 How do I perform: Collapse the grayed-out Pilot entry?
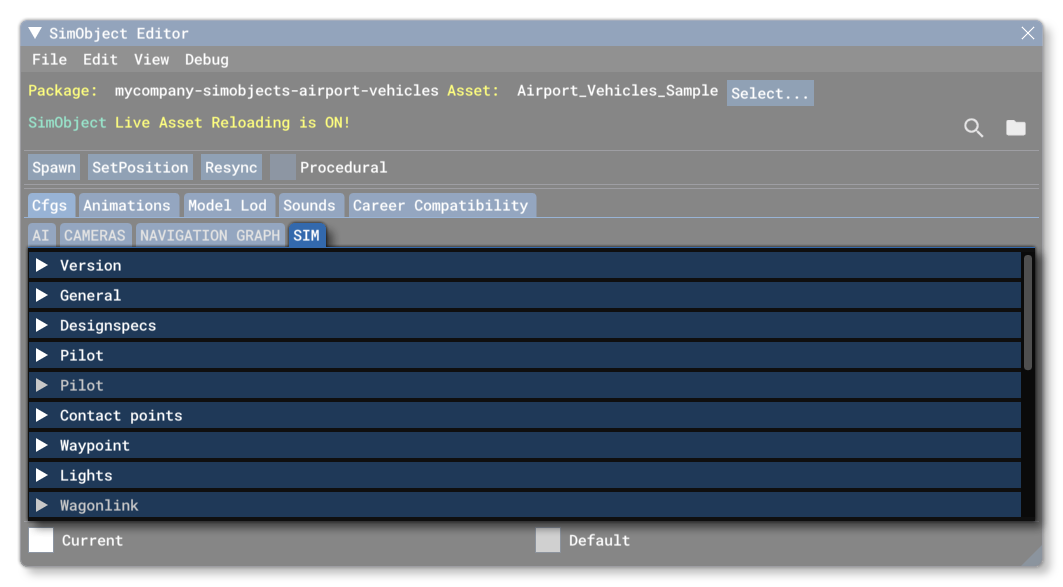pyautogui.click(x=42, y=385)
